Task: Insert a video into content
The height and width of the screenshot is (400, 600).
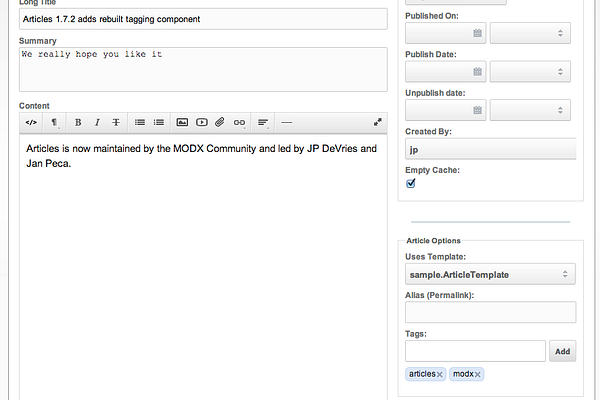Action: (x=202, y=122)
